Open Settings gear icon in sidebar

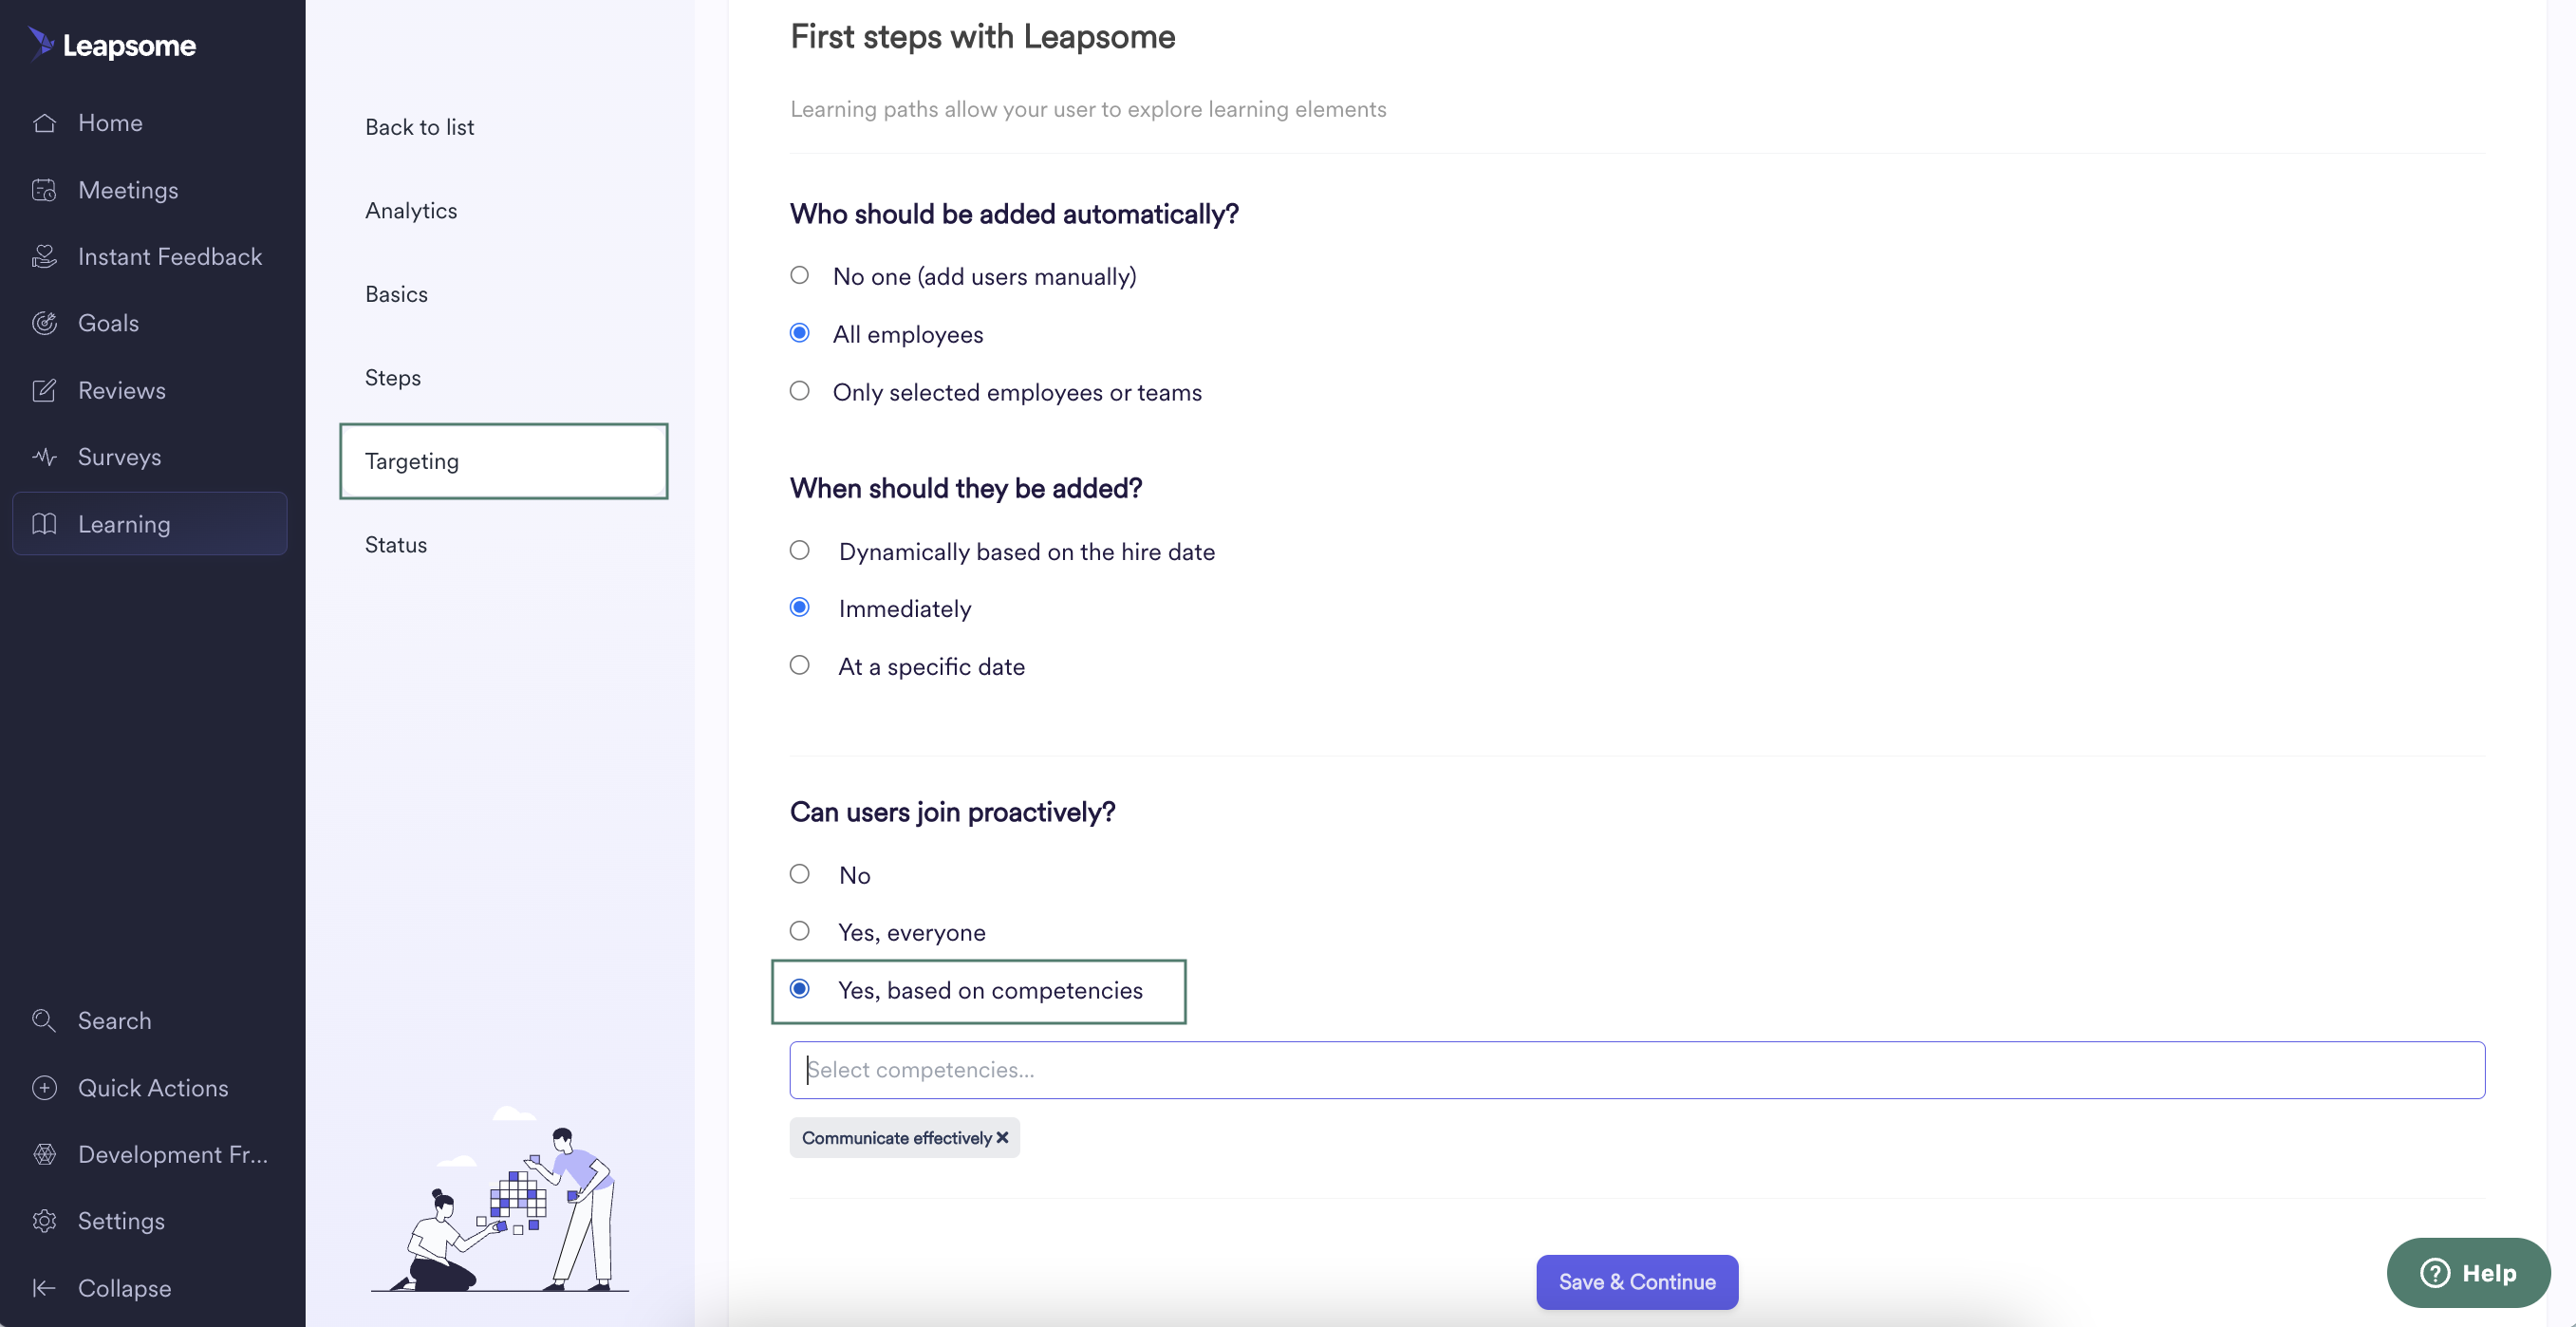tap(44, 1221)
